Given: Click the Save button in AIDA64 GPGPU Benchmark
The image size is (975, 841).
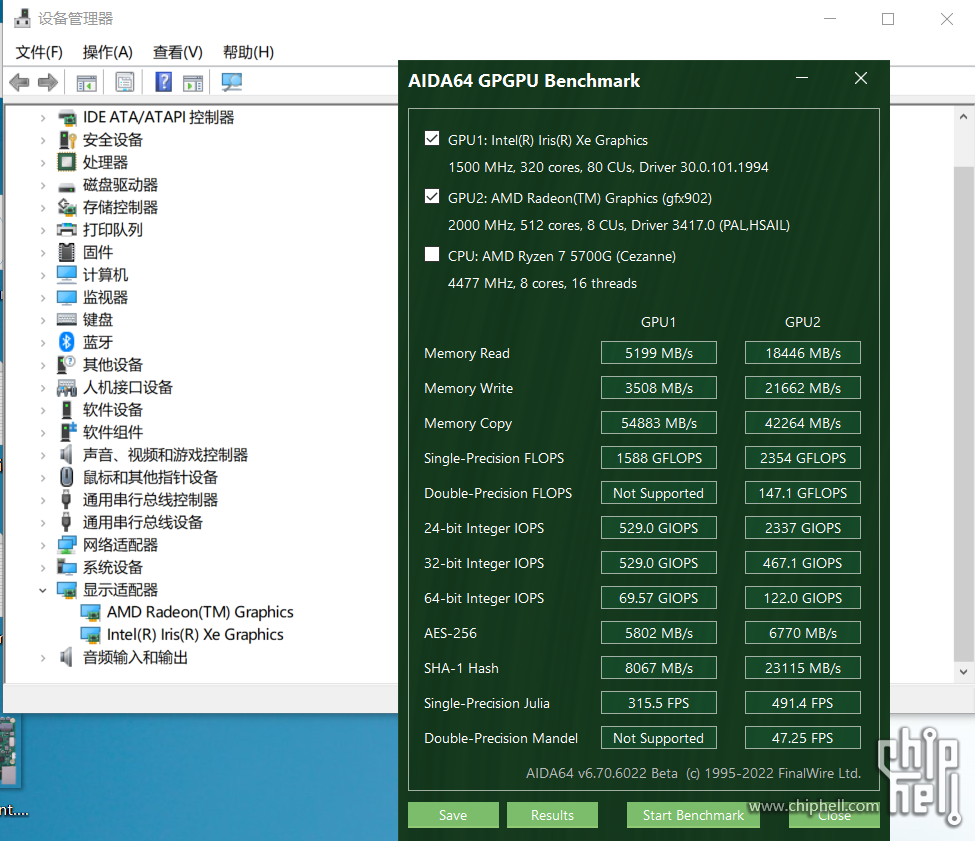Looking at the screenshot, I should pyautogui.click(x=452, y=815).
